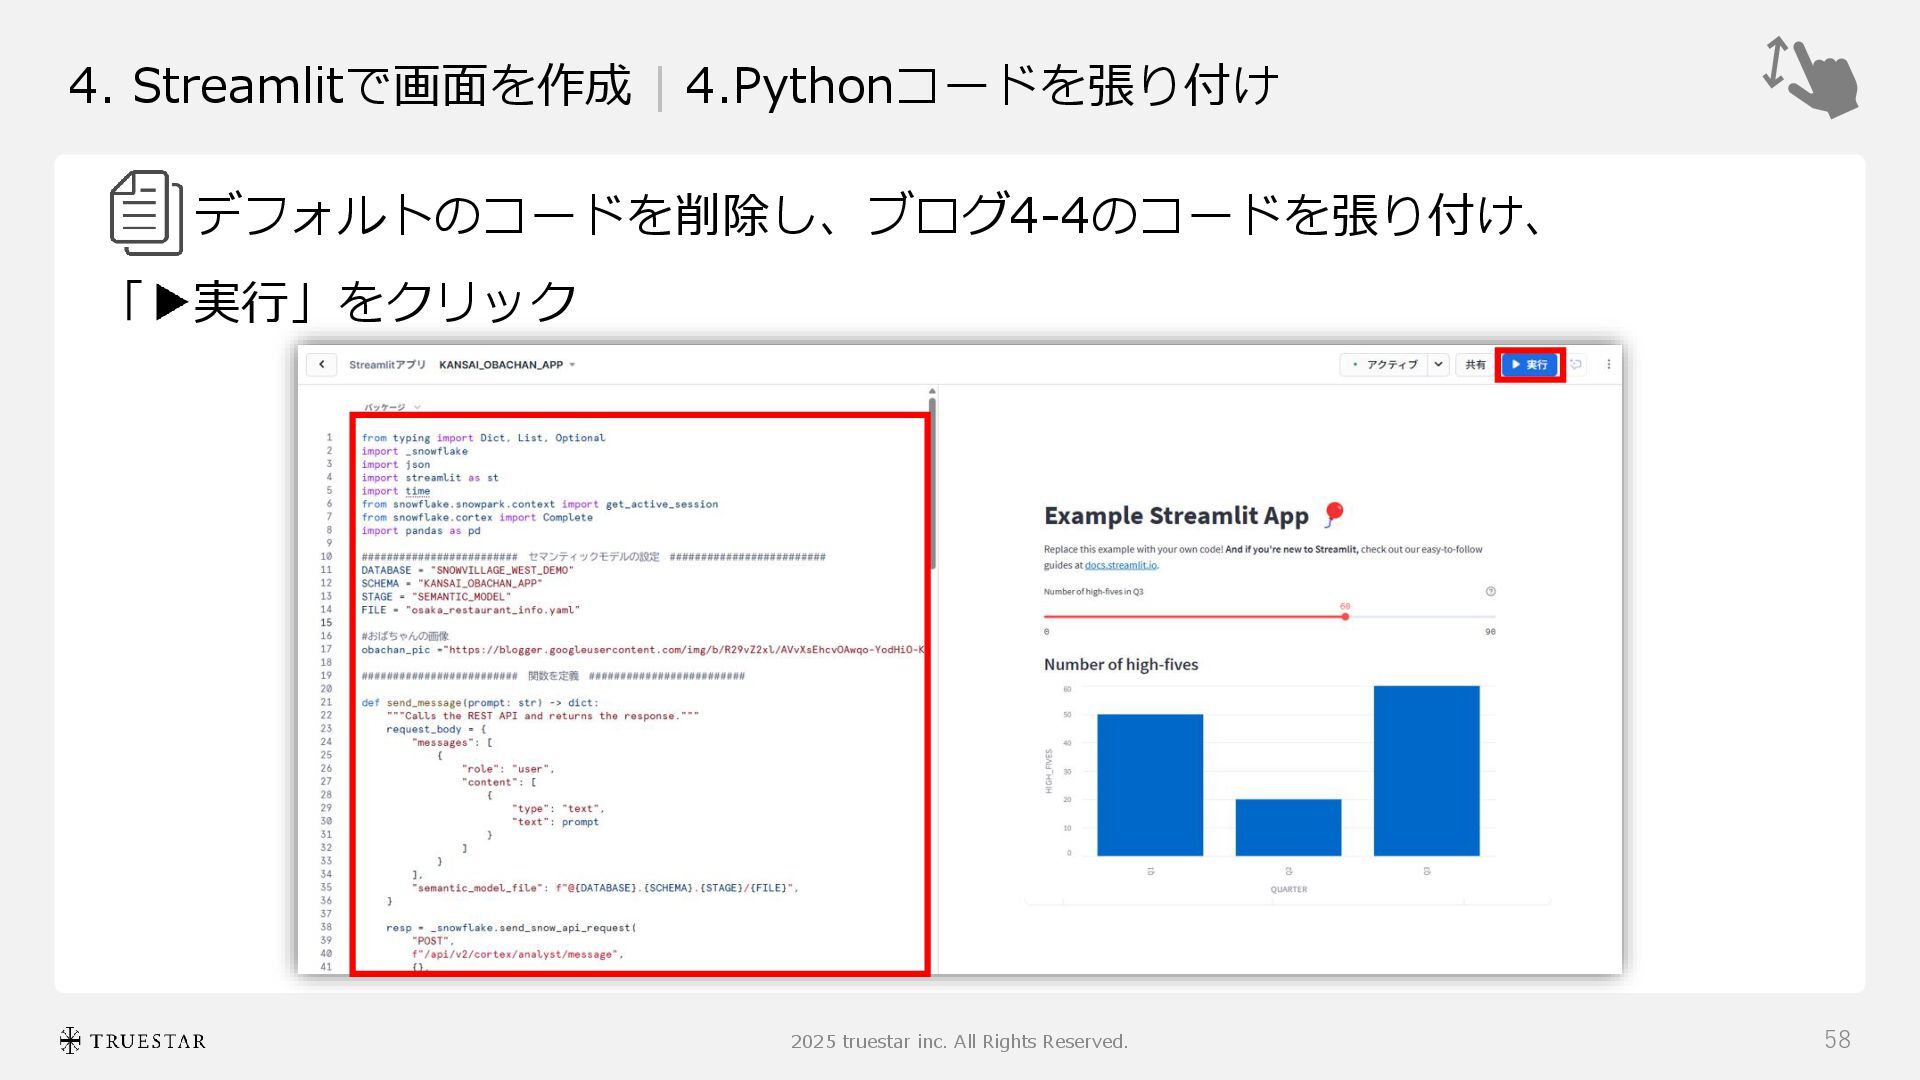The height and width of the screenshot is (1080, 1920).
Task: Click the '_snowflake.send_snow_api_request(' line
Action: 511,928
